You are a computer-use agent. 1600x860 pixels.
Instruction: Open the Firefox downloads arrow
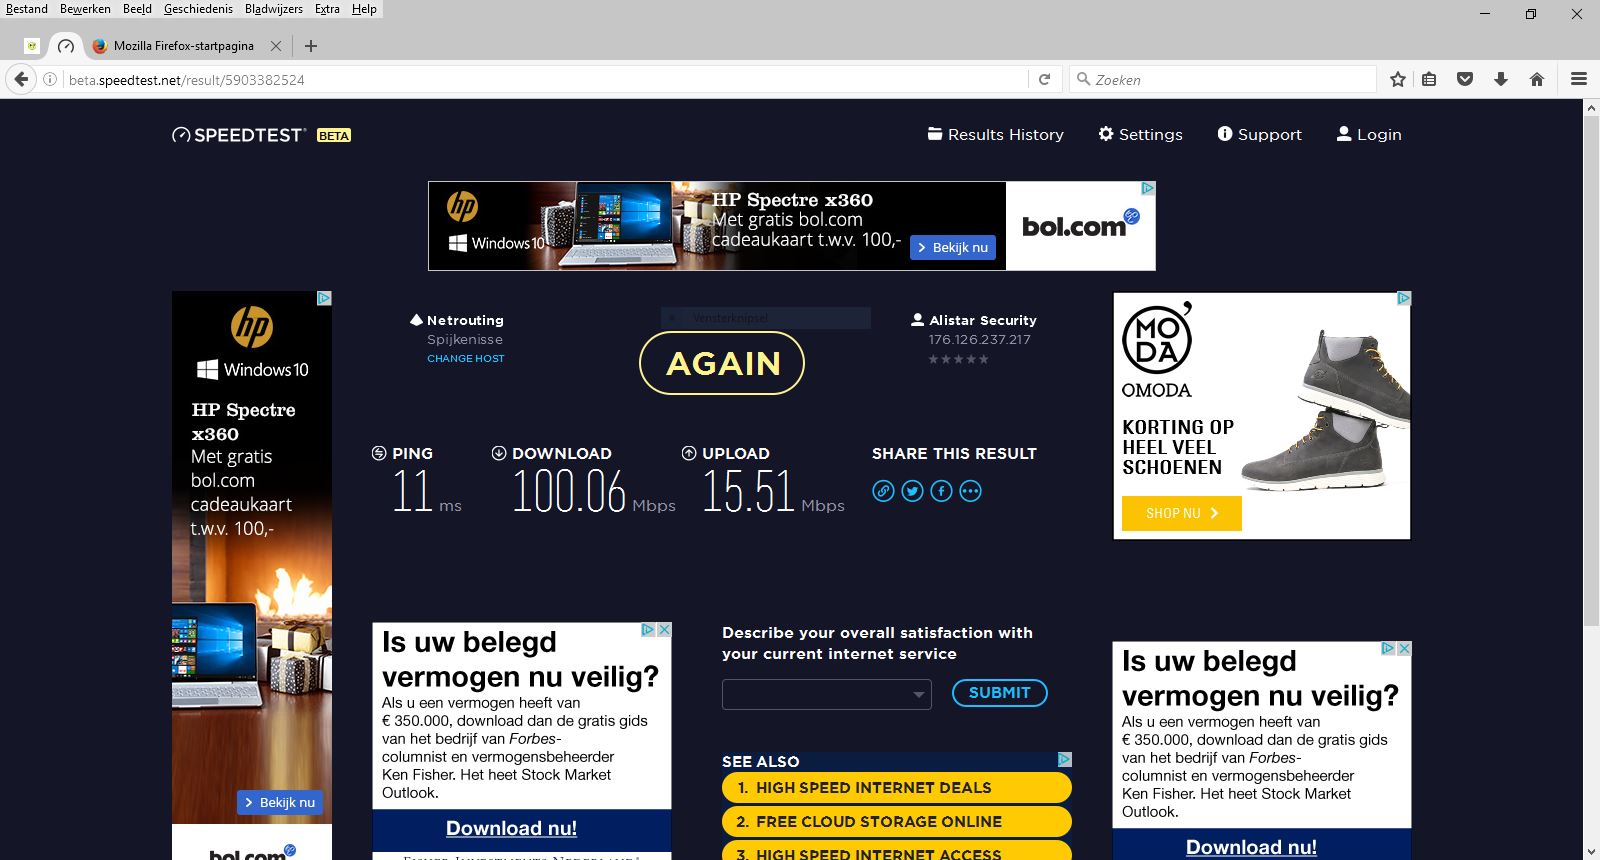[x=1501, y=79]
